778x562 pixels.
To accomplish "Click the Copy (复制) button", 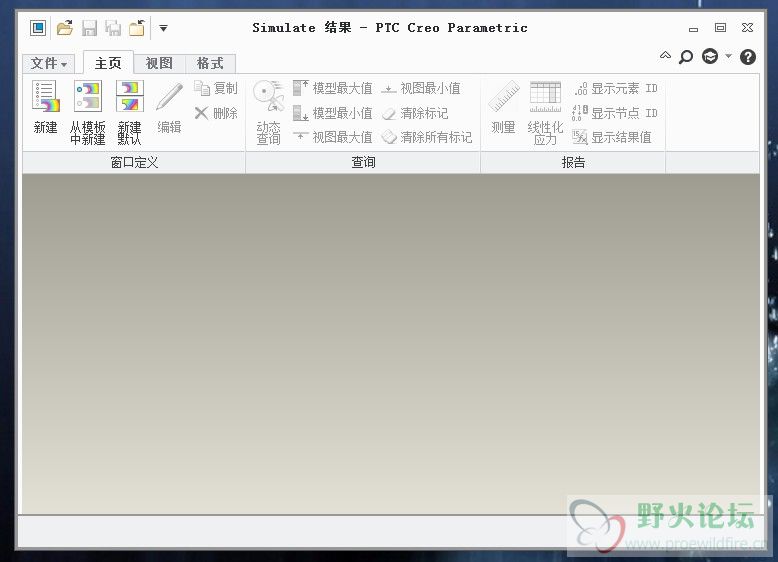I will point(216,89).
